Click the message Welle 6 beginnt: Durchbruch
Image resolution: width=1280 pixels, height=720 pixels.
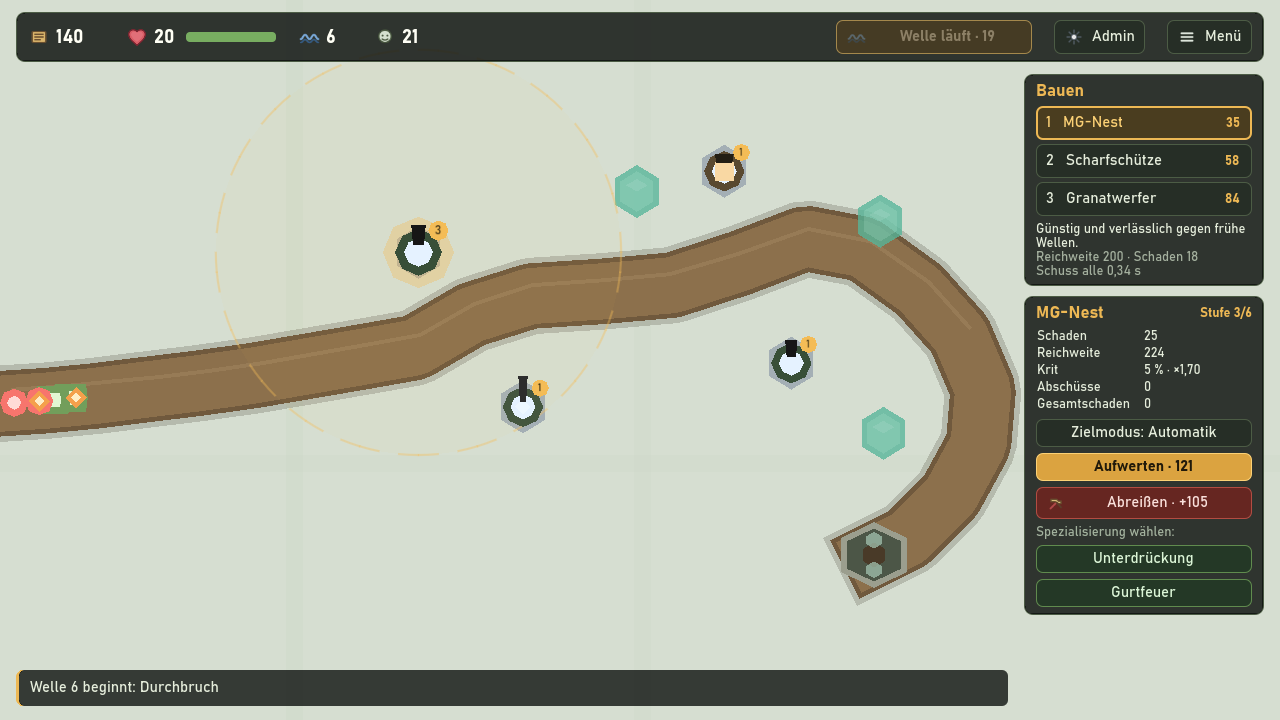124,687
